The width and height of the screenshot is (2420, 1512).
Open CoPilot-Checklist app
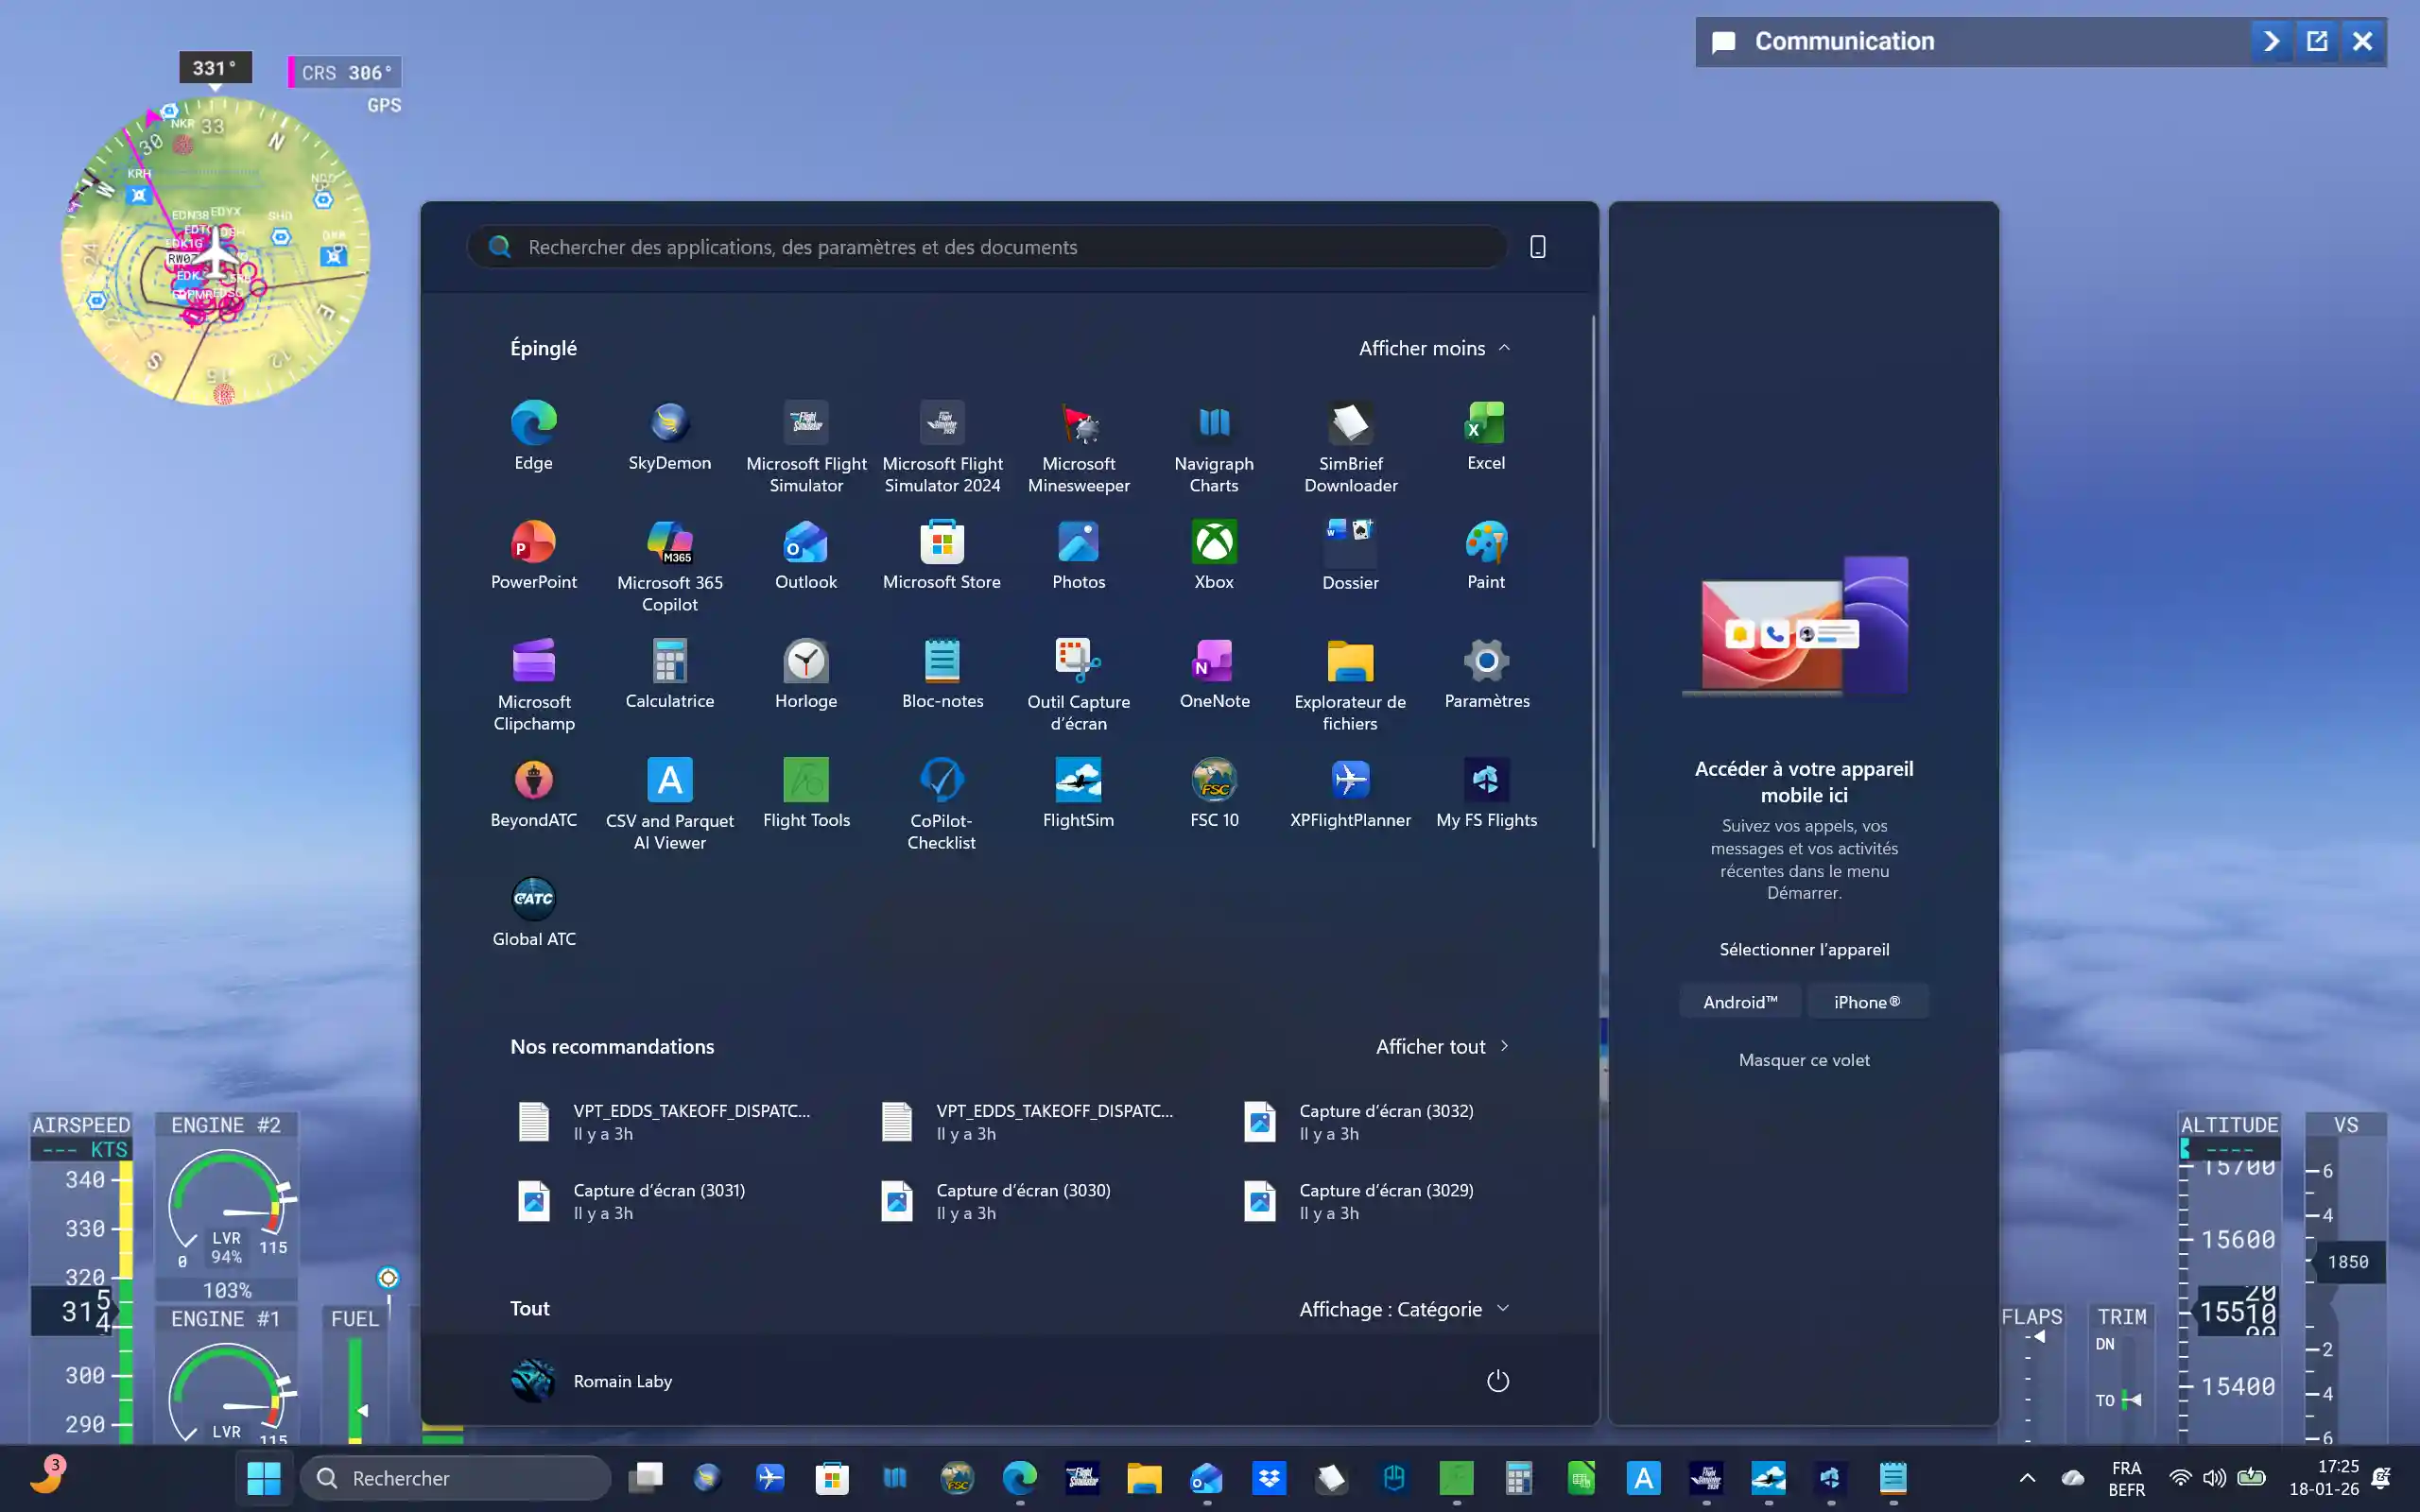[x=942, y=805]
